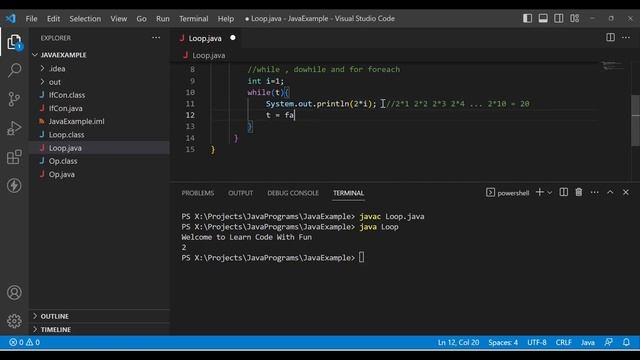Screen dimensions: 640x360
Task: Split the terminal pane
Action: pyautogui.click(x=564, y=192)
